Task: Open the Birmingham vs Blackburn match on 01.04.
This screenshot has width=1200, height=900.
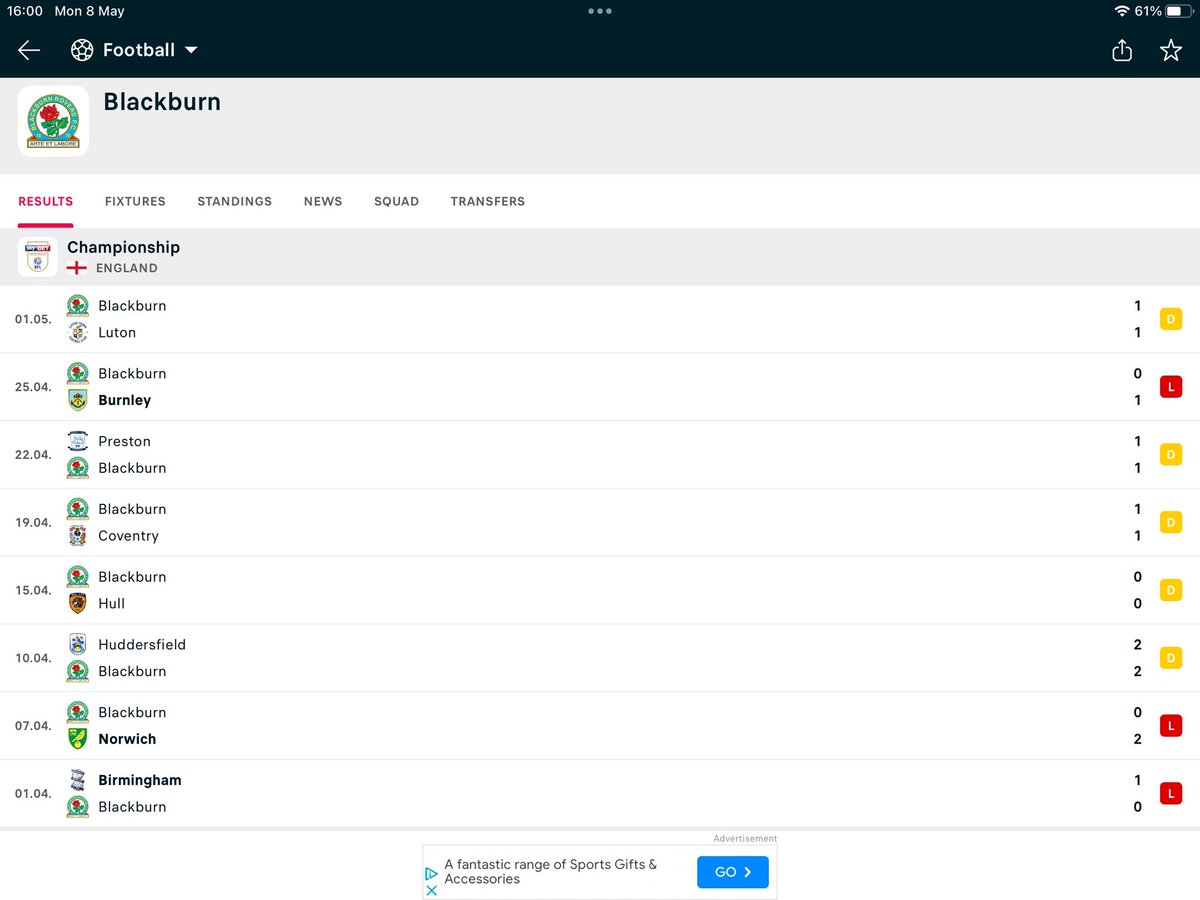Action: pos(600,794)
